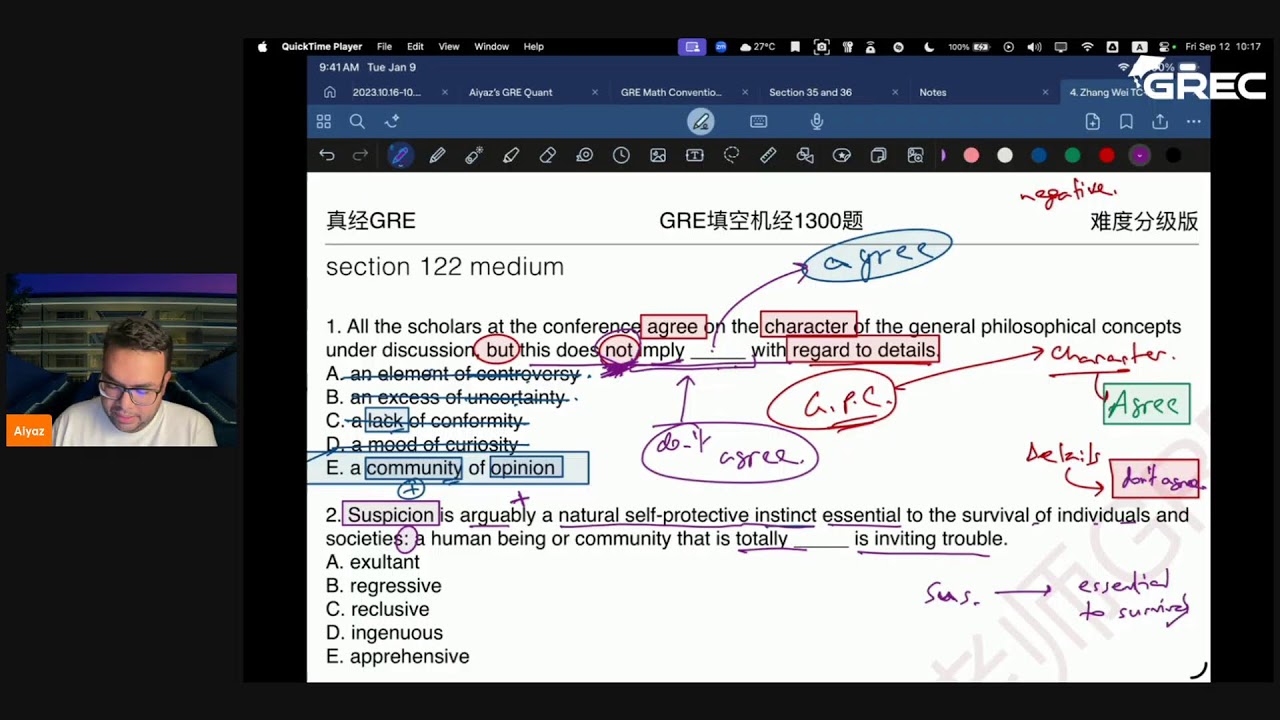
Task: Add a new page icon
Action: (1092, 122)
